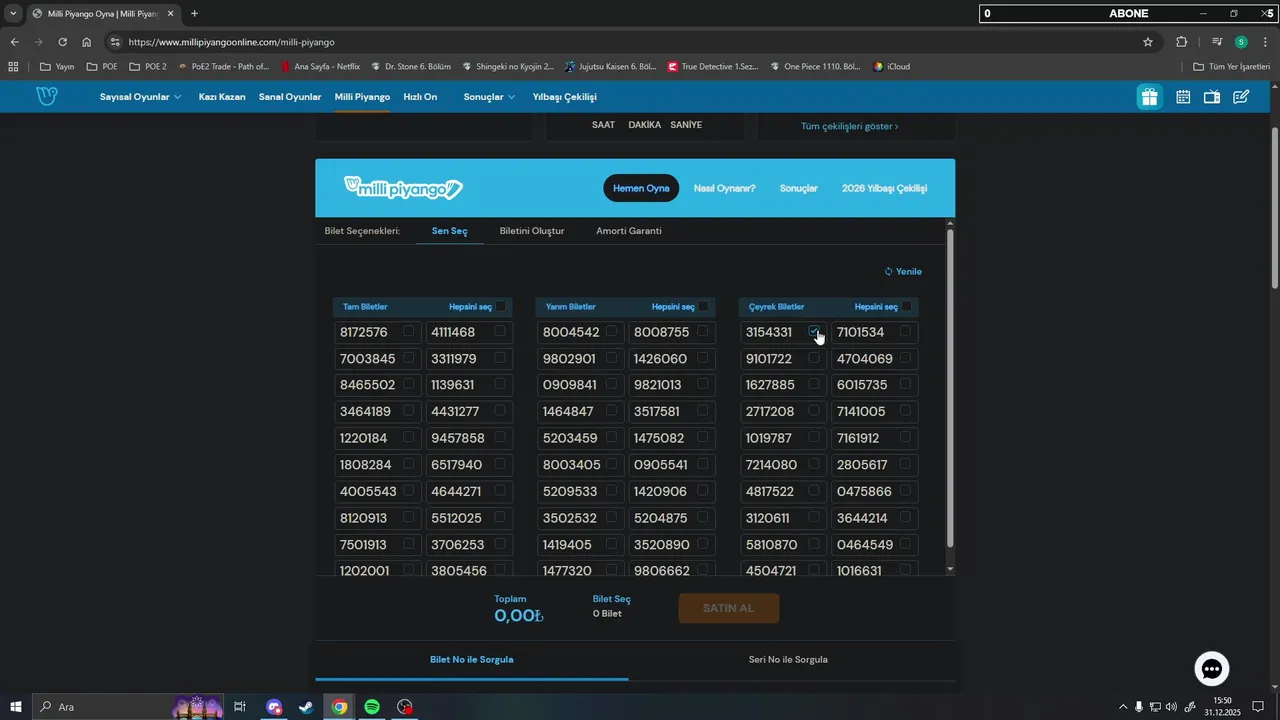Image resolution: width=1280 pixels, height=720 pixels.
Task: Bookmark this page with the star icon
Action: tap(1148, 42)
